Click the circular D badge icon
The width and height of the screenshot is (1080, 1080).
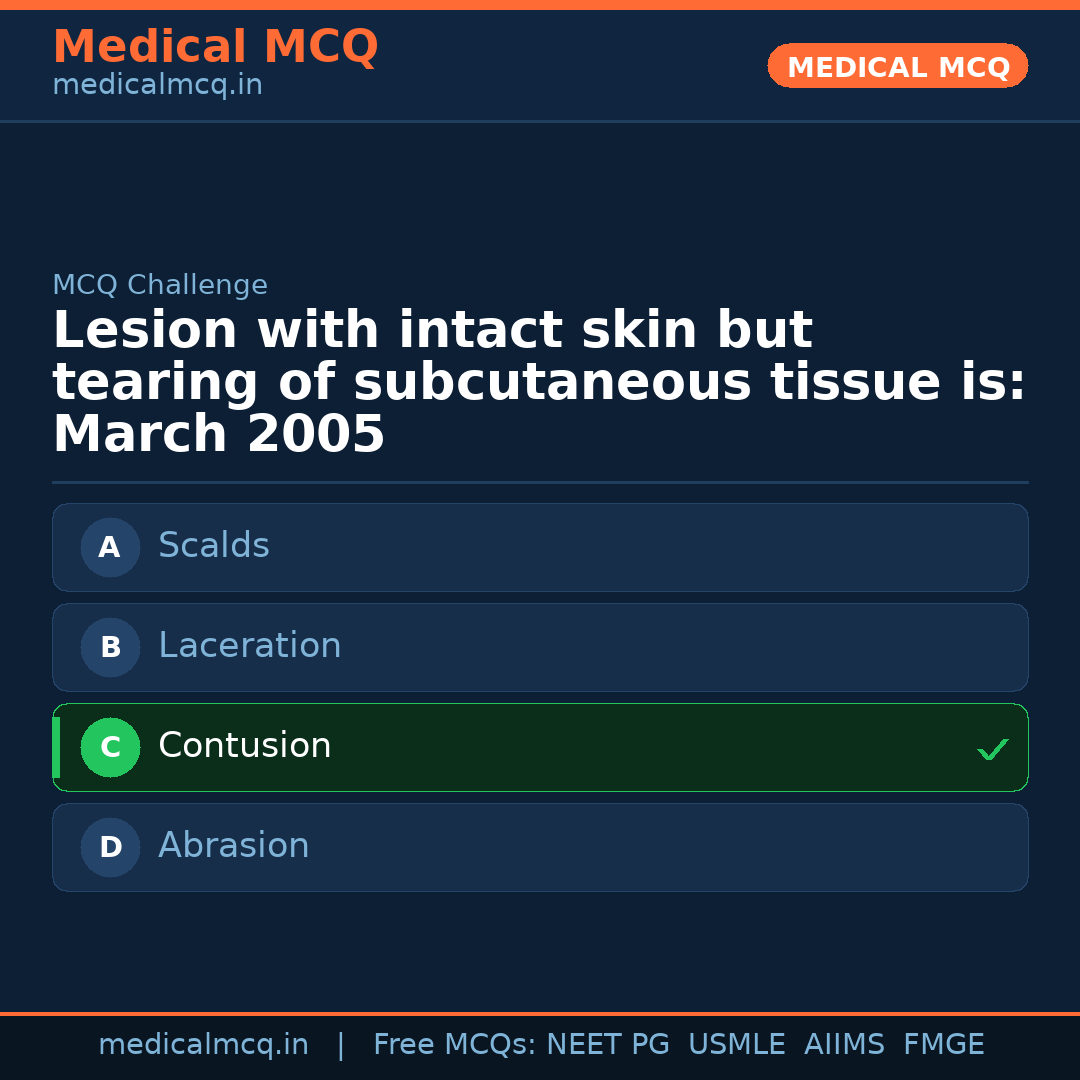pyautogui.click(x=110, y=847)
